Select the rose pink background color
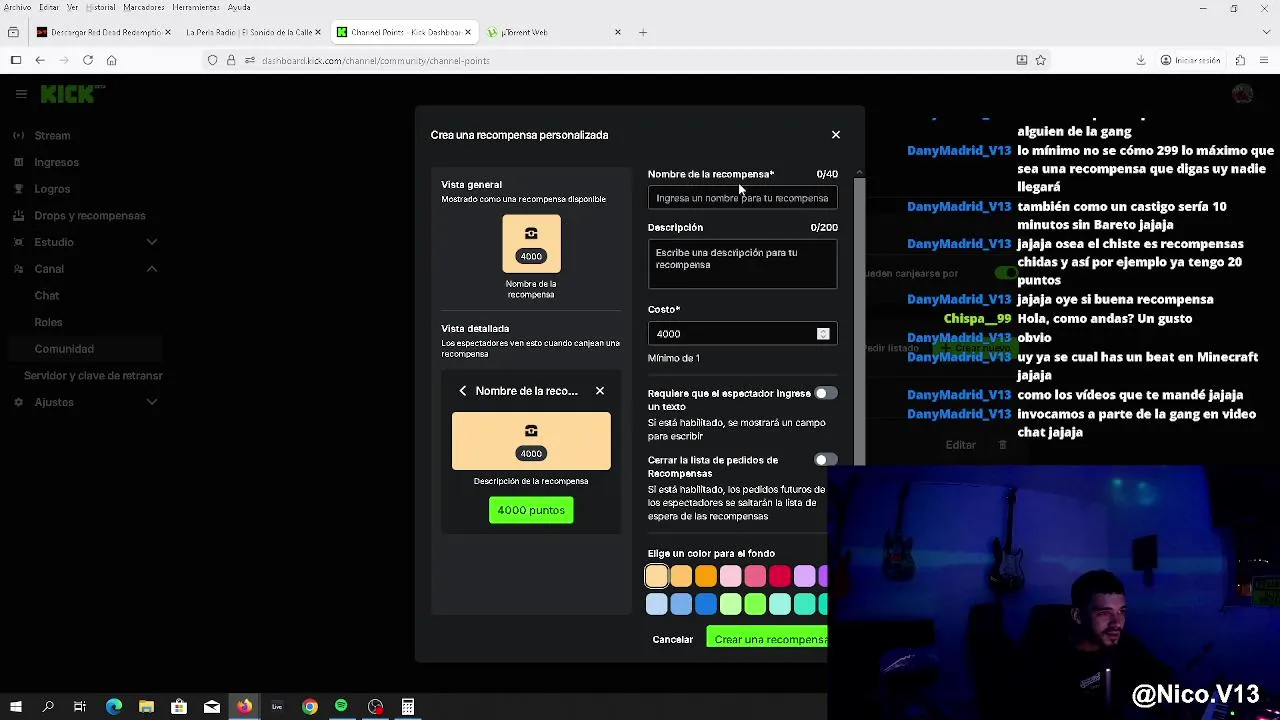The image size is (1280, 720). (755, 576)
